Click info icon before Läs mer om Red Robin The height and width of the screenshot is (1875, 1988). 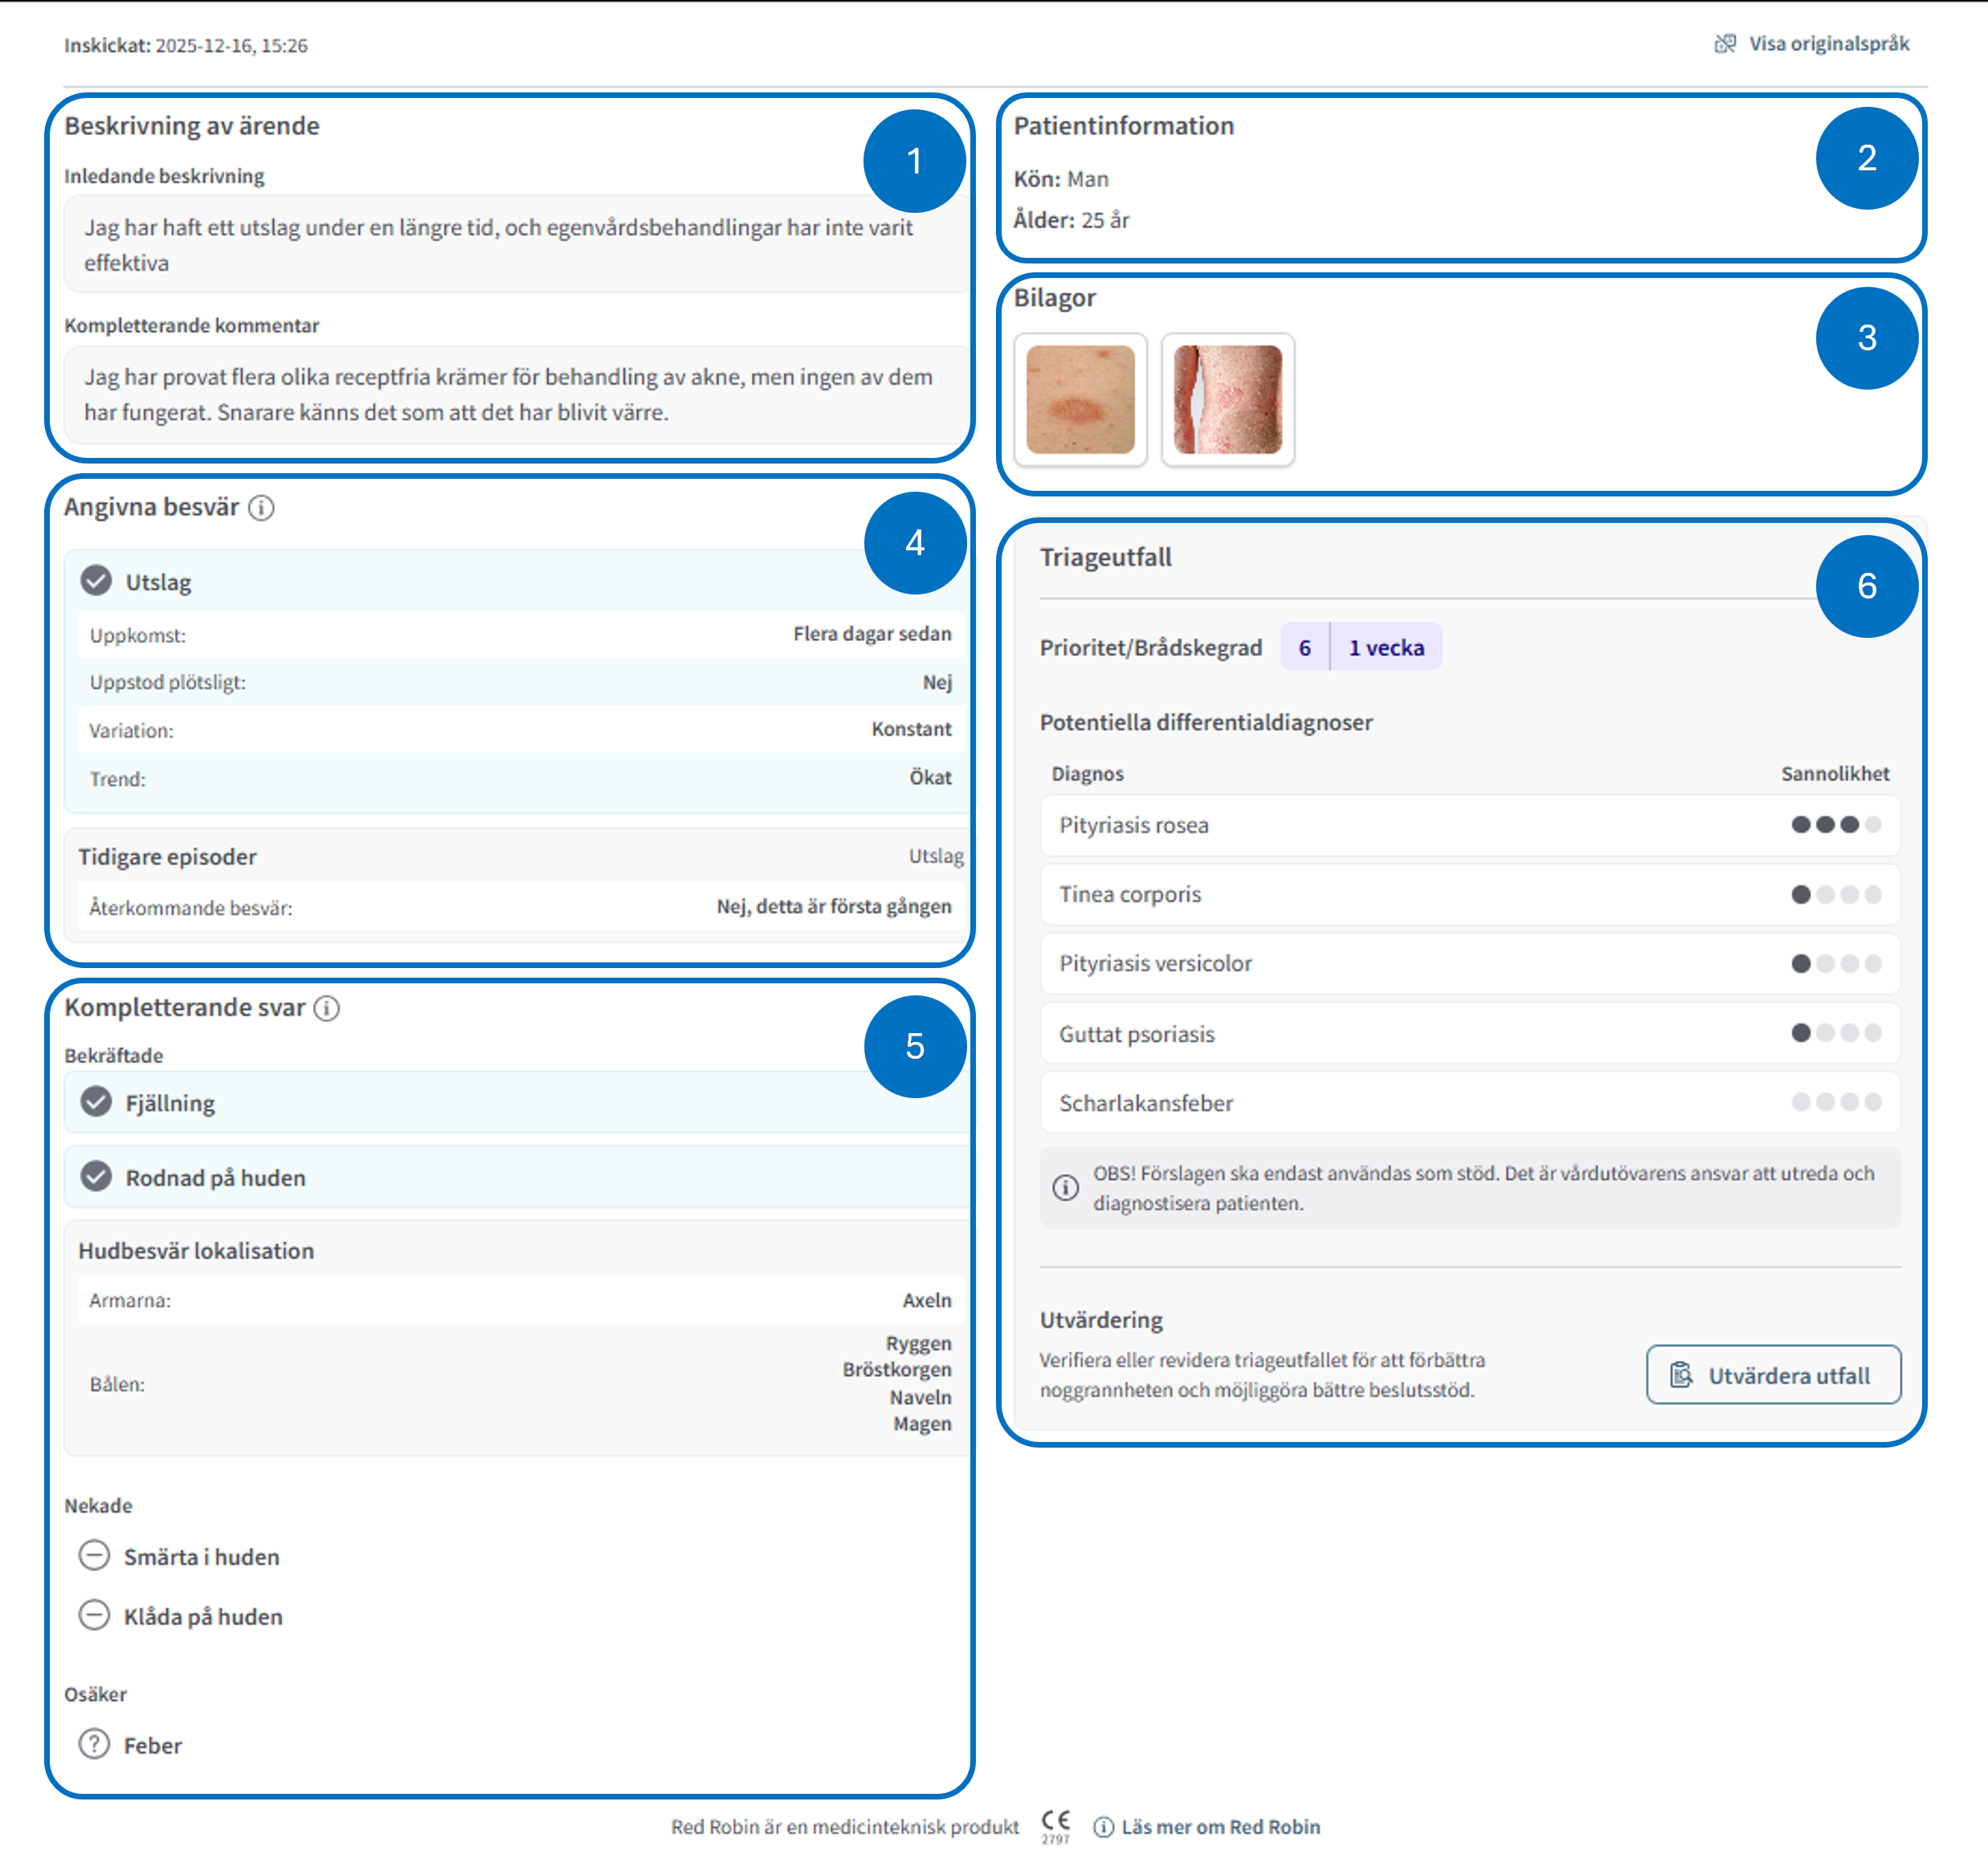pyautogui.click(x=1103, y=1827)
